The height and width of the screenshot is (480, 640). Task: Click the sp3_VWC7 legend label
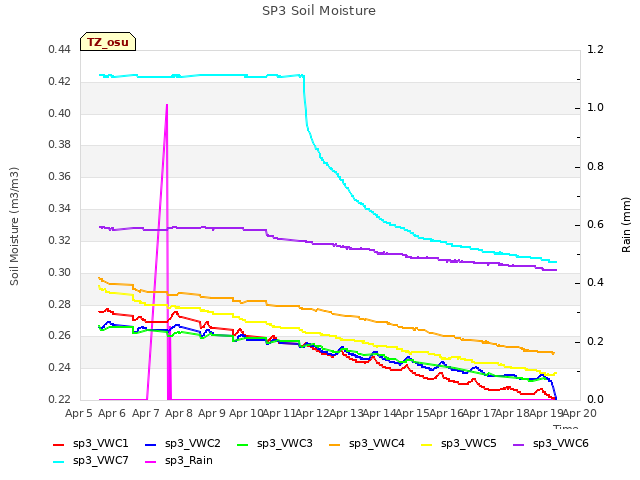pyautogui.click(x=100, y=461)
